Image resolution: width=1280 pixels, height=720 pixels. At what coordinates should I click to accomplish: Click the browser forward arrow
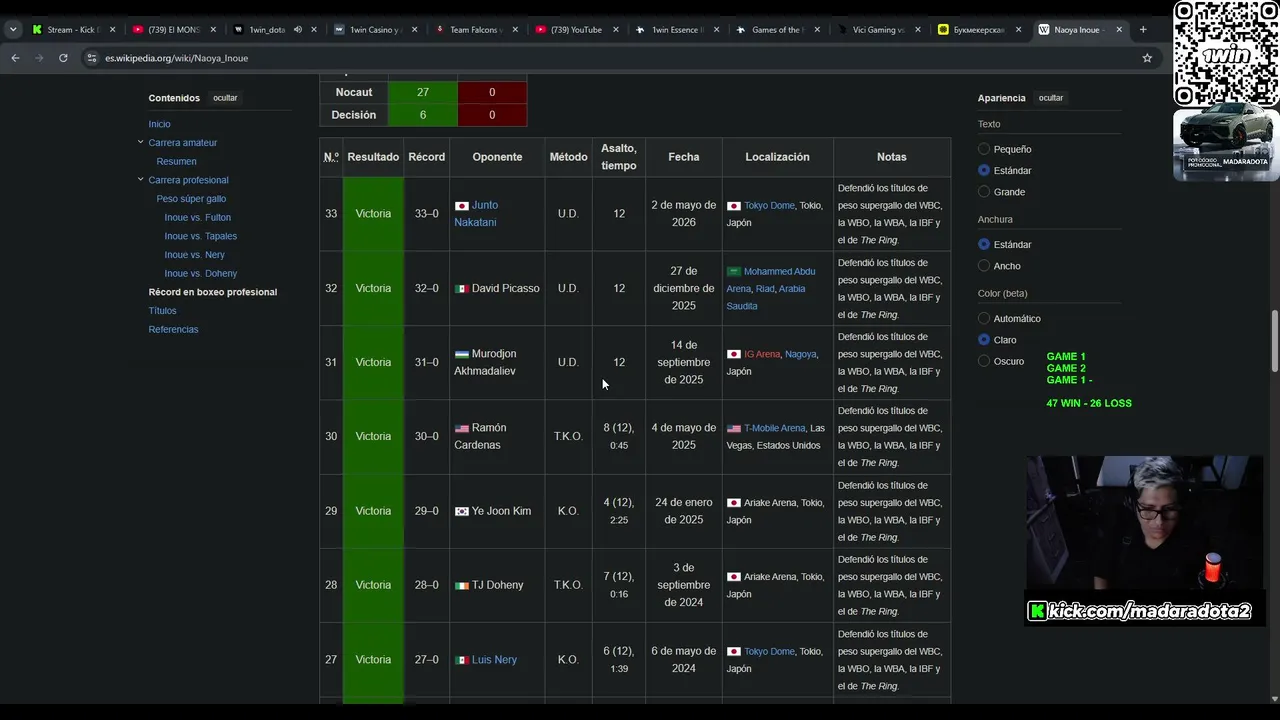tap(39, 58)
